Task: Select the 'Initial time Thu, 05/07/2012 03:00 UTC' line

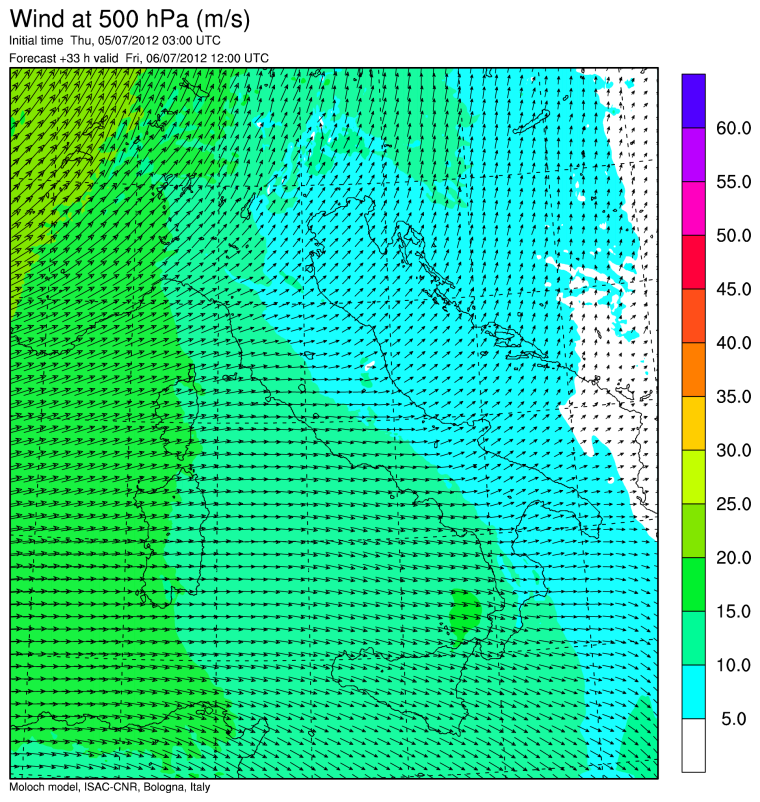Action: pos(115,40)
